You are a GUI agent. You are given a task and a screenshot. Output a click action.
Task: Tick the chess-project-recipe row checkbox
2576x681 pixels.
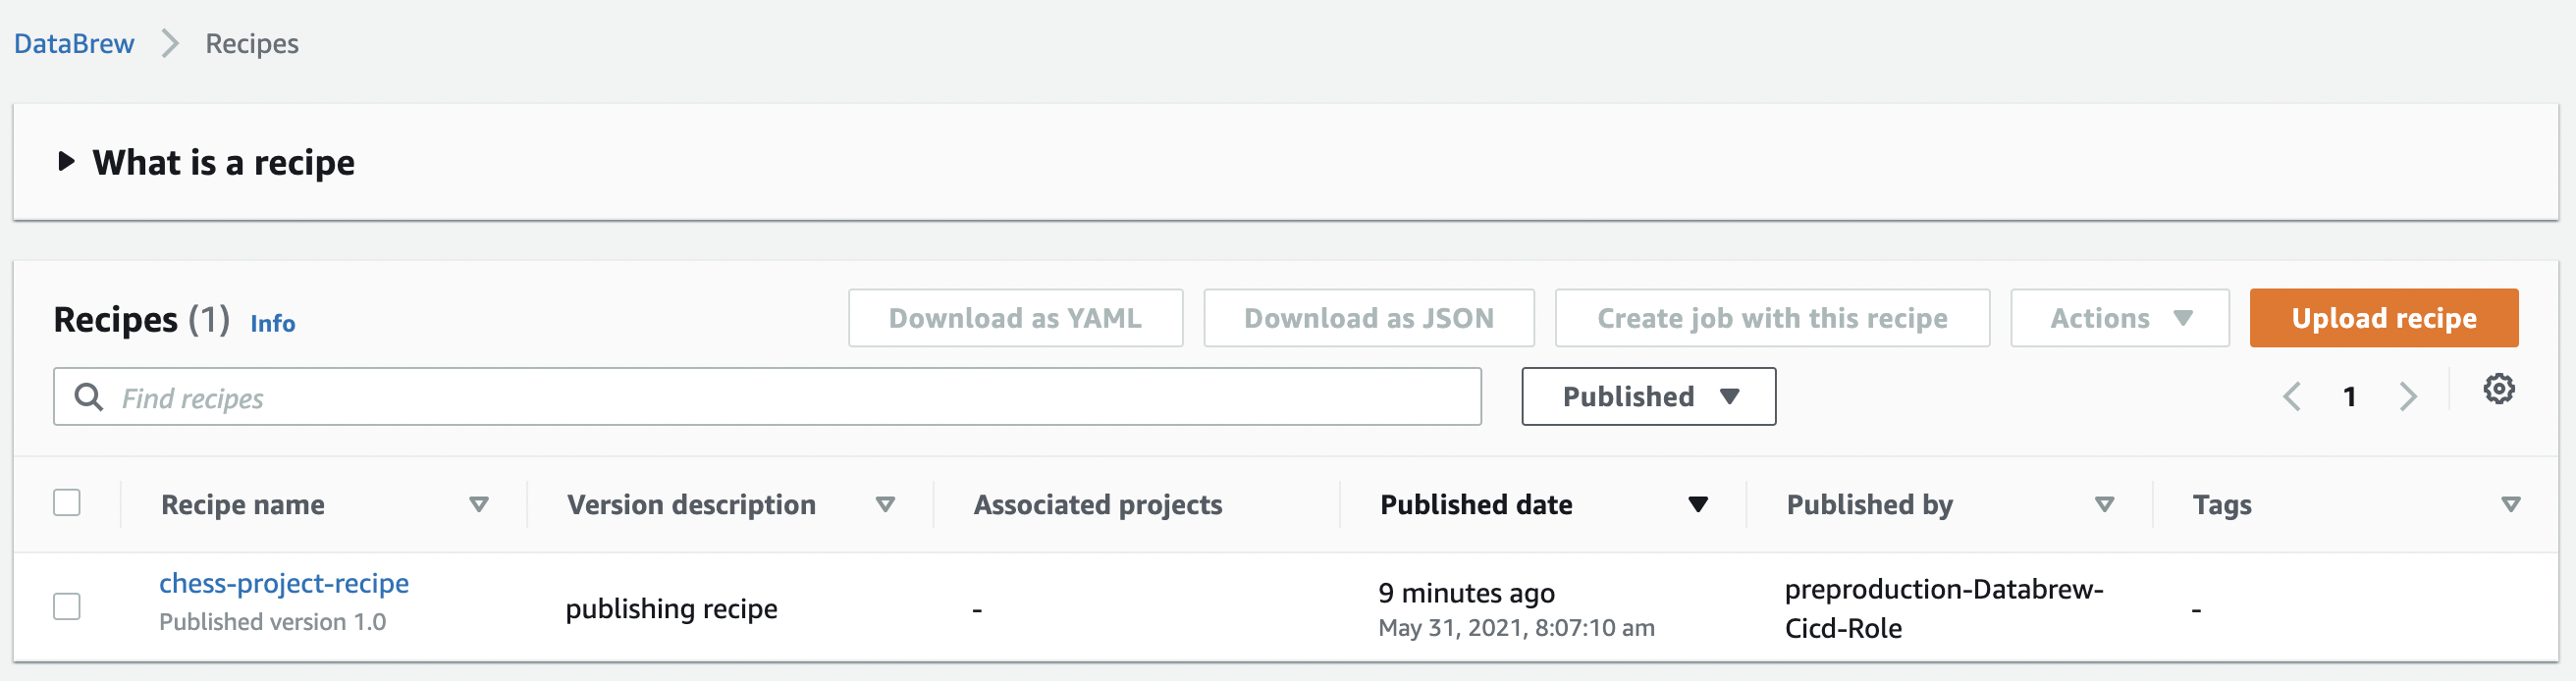coord(67,607)
